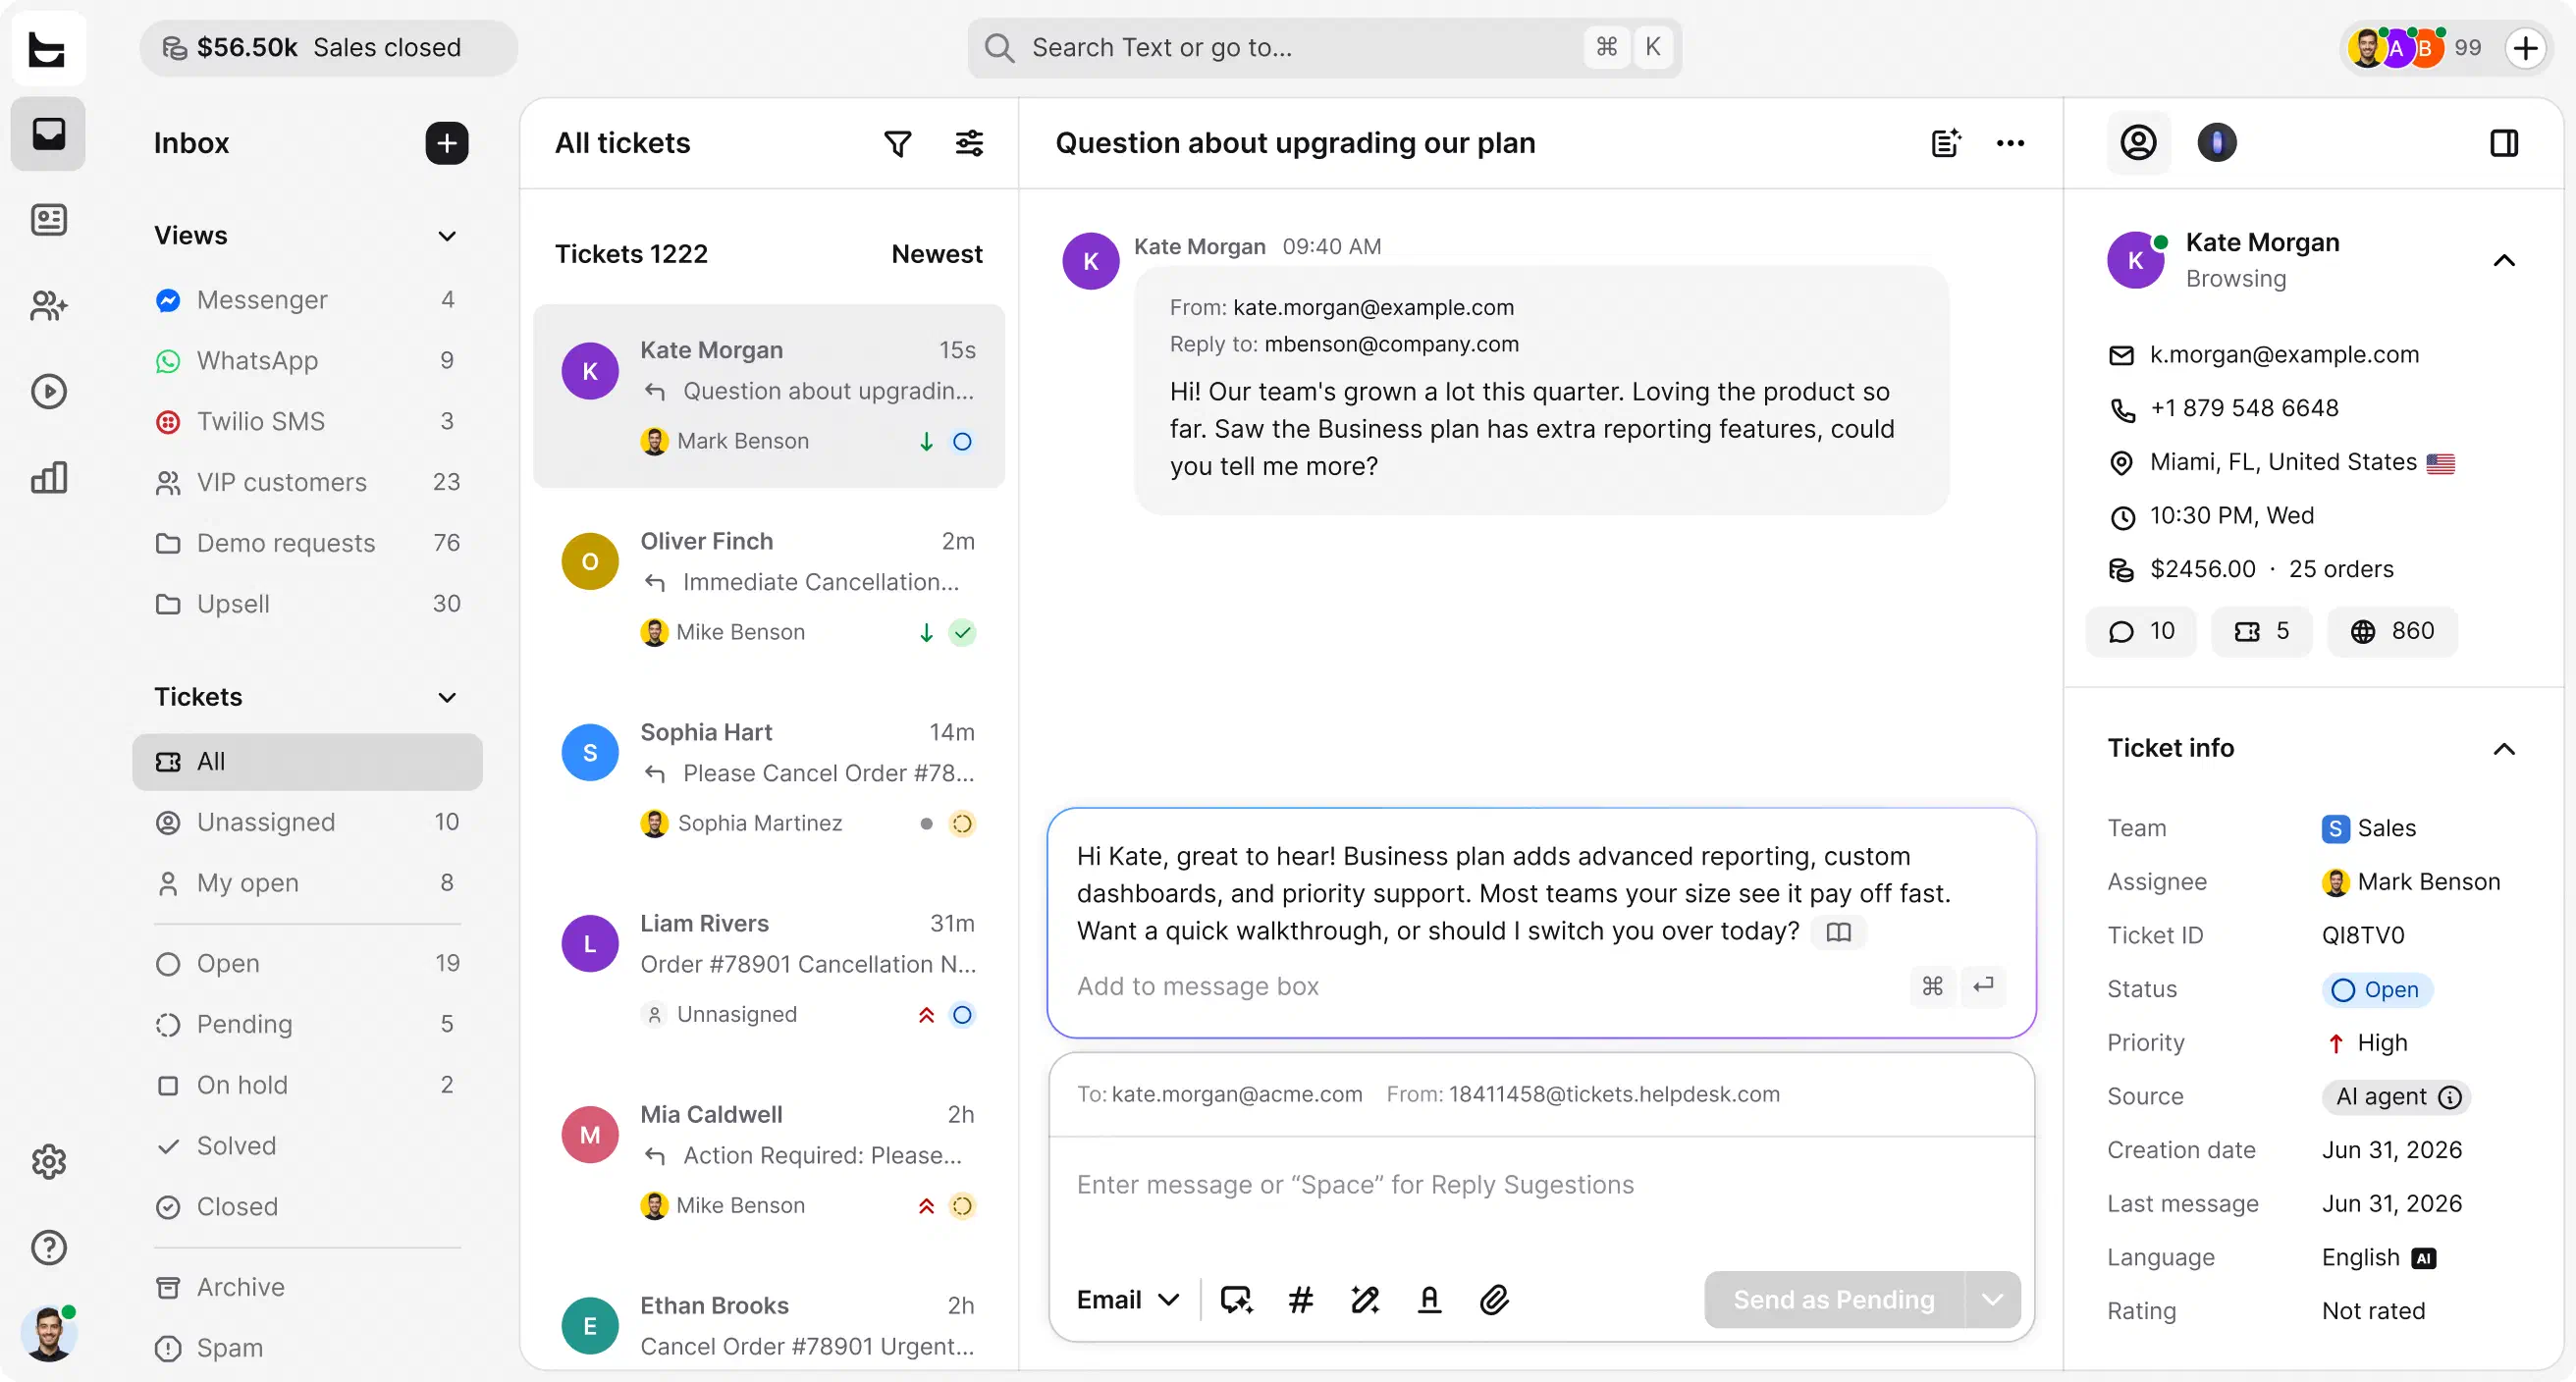The width and height of the screenshot is (2576, 1382).
Task: Show Unassigned tickets
Action: (x=306, y=822)
